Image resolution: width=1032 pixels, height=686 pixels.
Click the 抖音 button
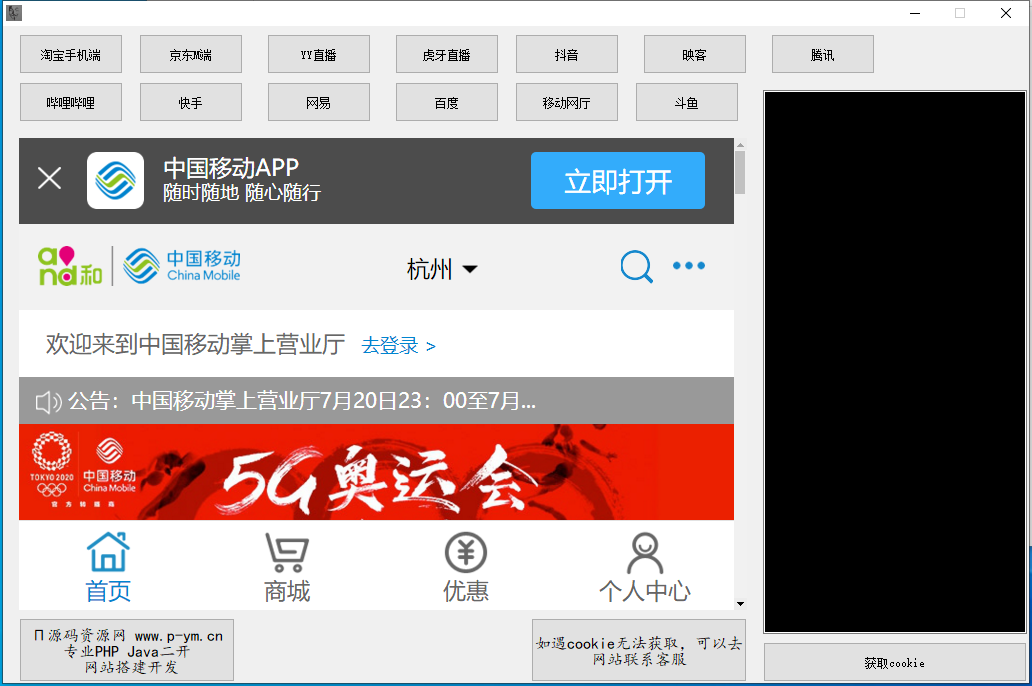567,54
